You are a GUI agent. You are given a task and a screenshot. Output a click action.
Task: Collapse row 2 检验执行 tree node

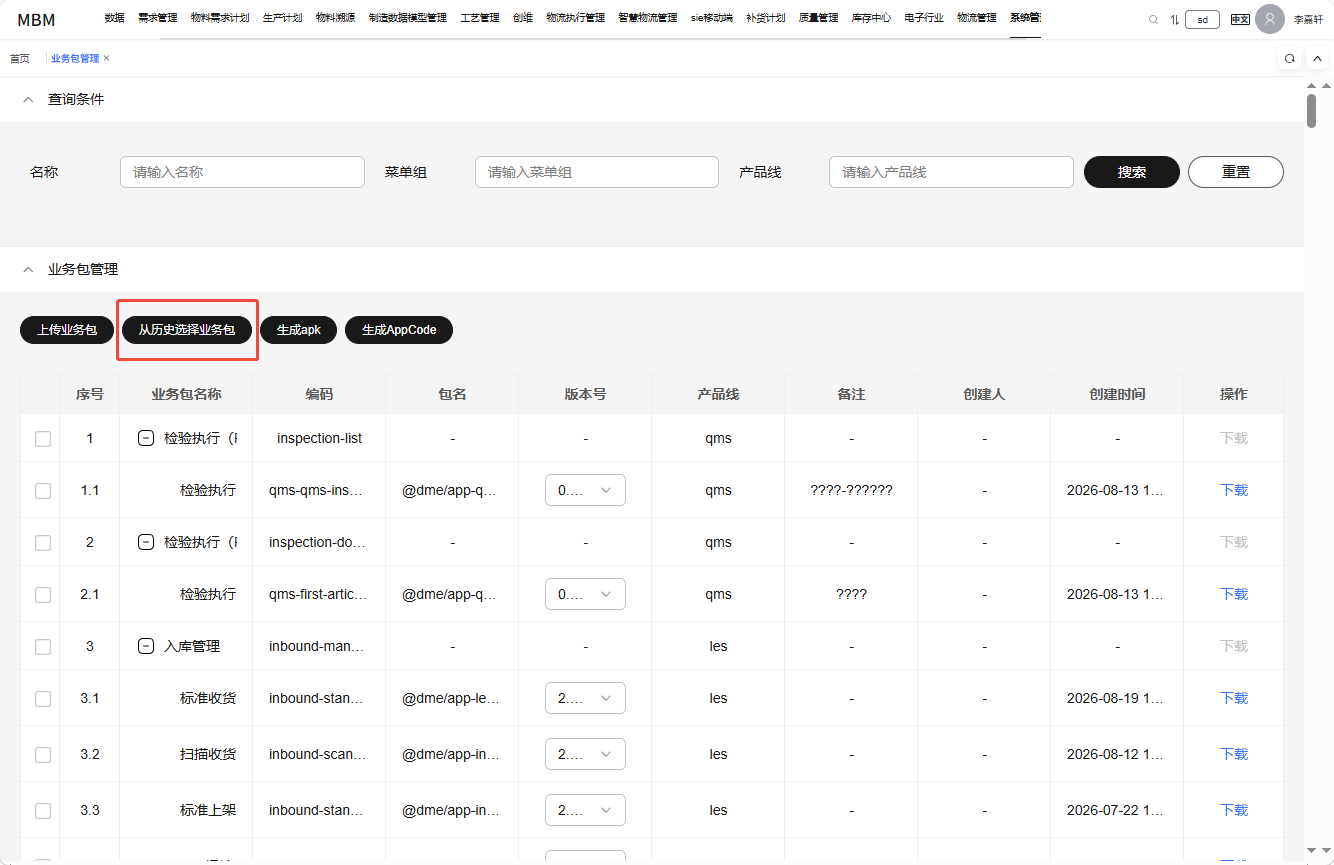pyautogui.click(x=145, y=542)
